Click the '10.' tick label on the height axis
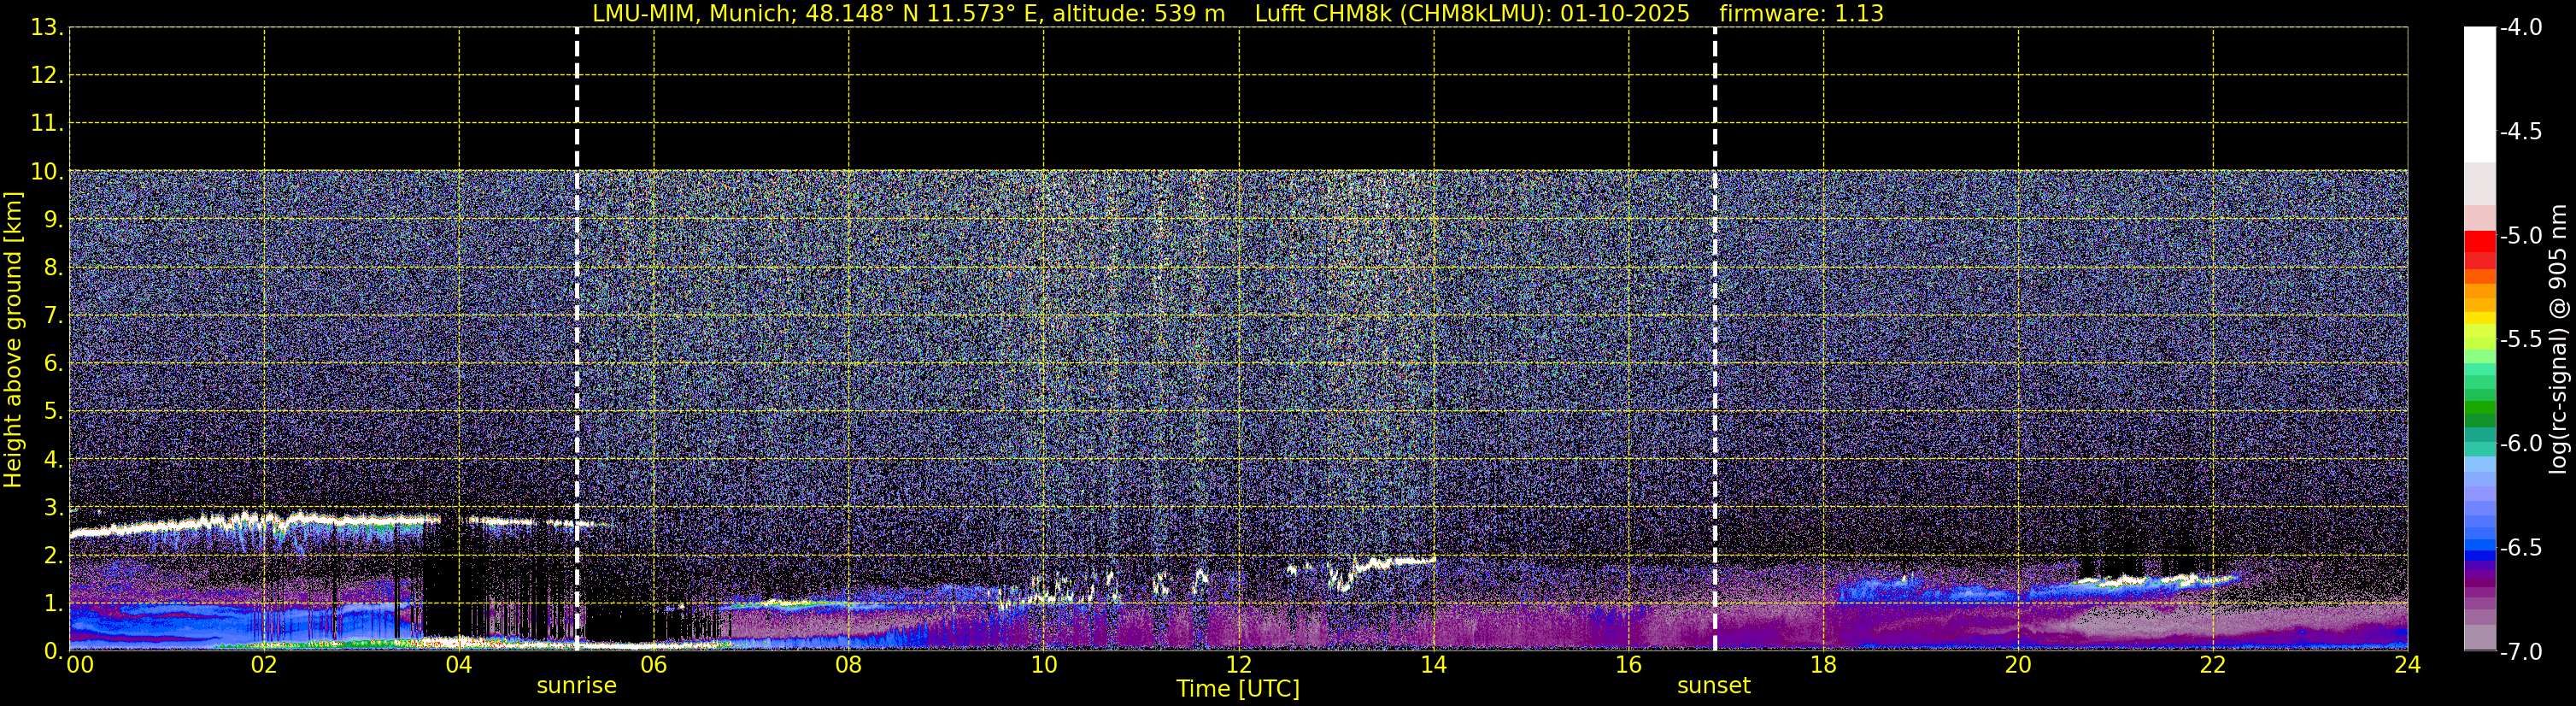Screen dimensions: 2576x706 point(47,172)
